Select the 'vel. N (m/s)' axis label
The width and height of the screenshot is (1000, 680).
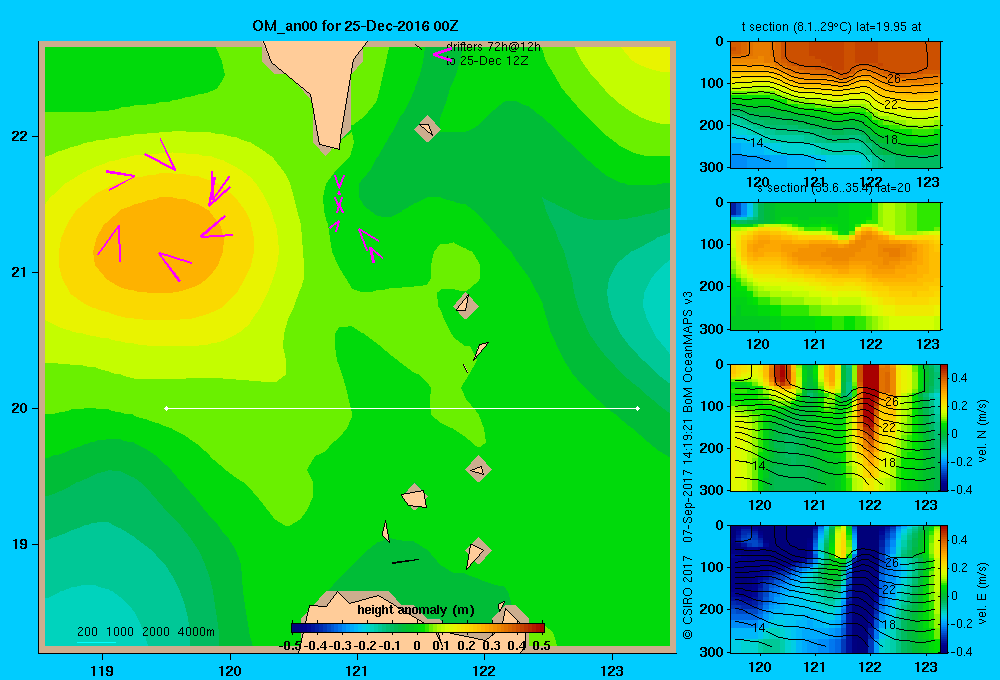point(982,431)
